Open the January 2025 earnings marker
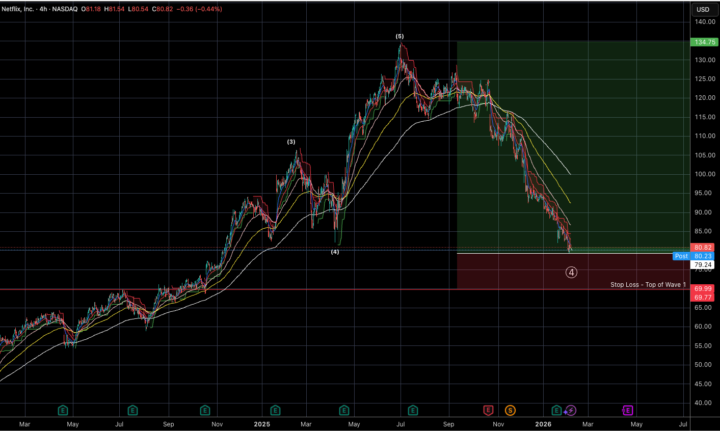720x431 pixels. (275, 410)
